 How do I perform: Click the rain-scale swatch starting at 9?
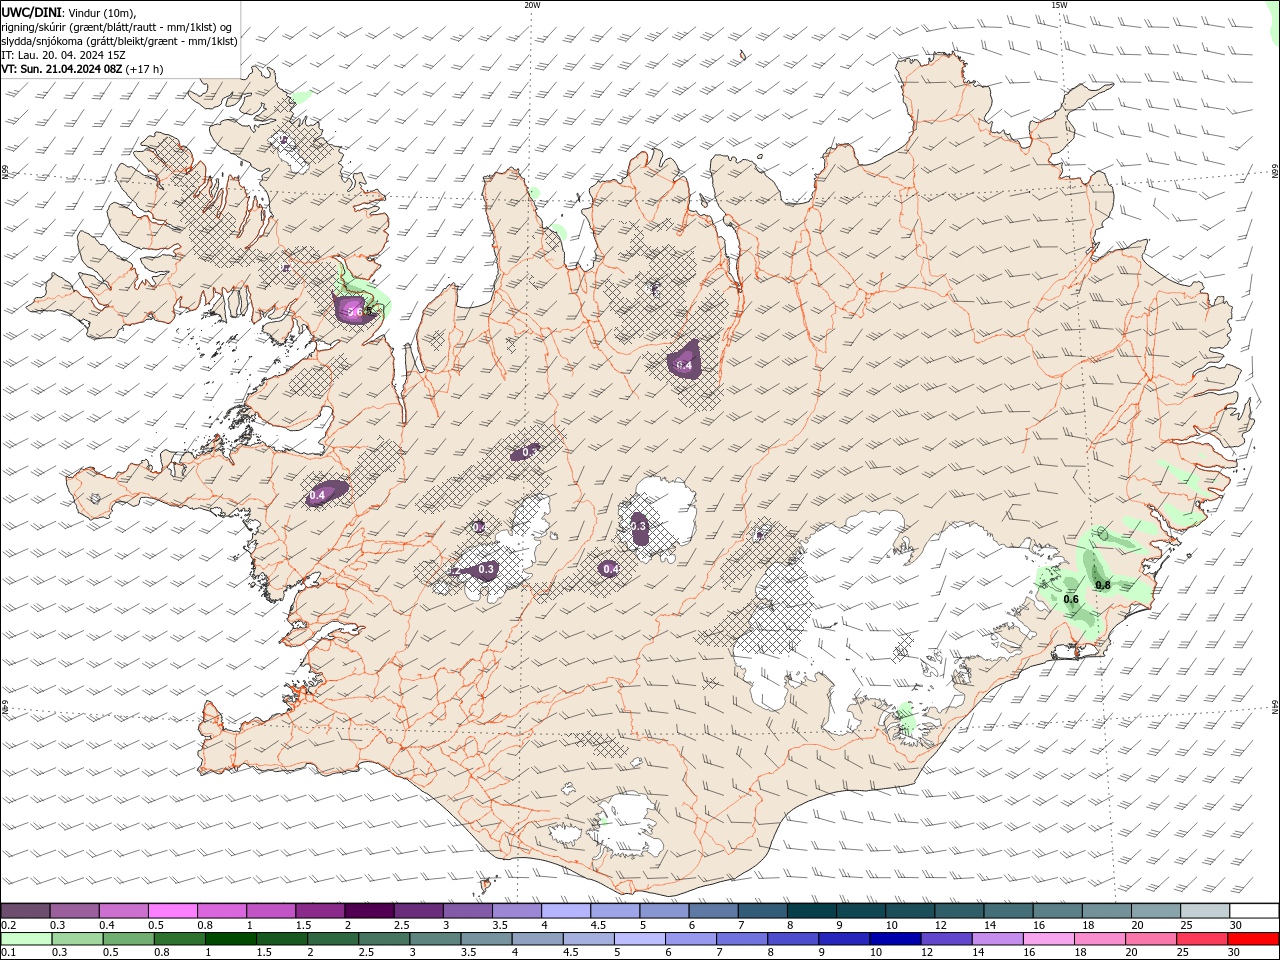(843, 939)
